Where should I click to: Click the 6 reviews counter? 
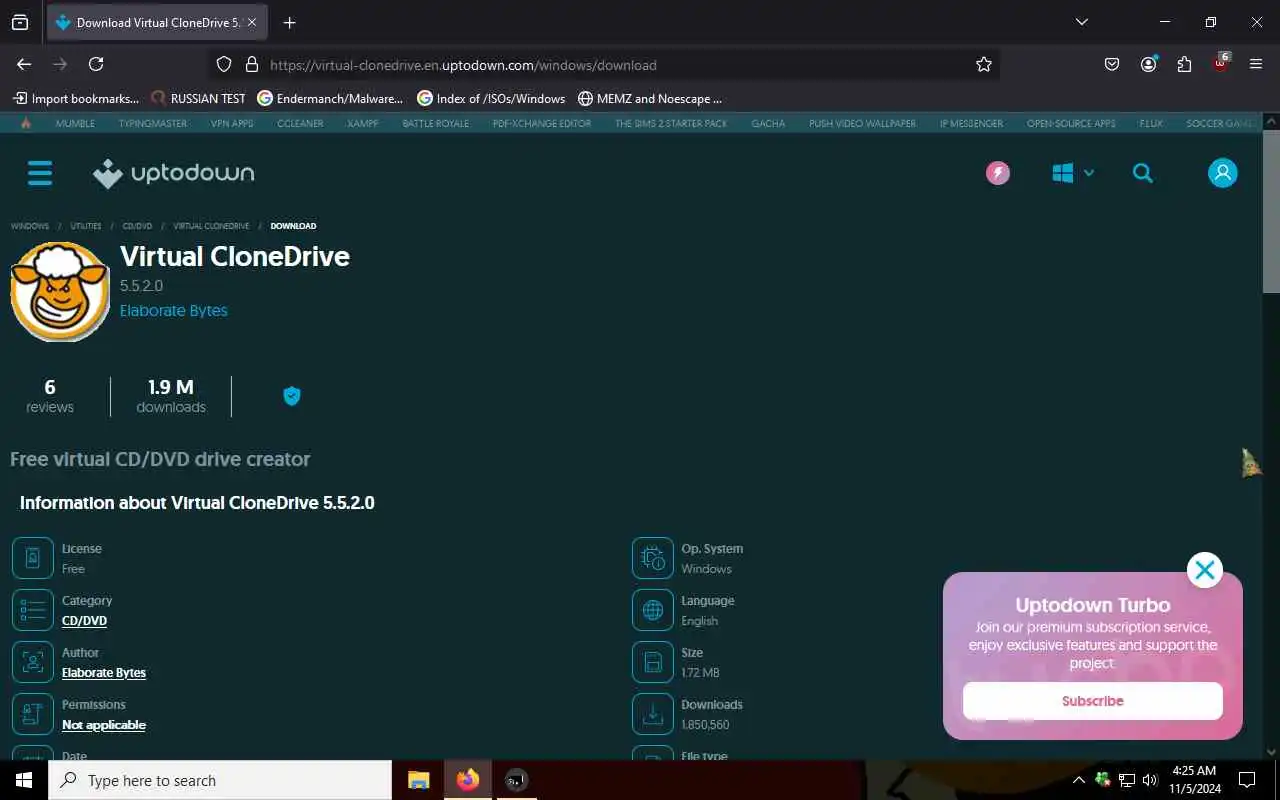click(50, 396)
